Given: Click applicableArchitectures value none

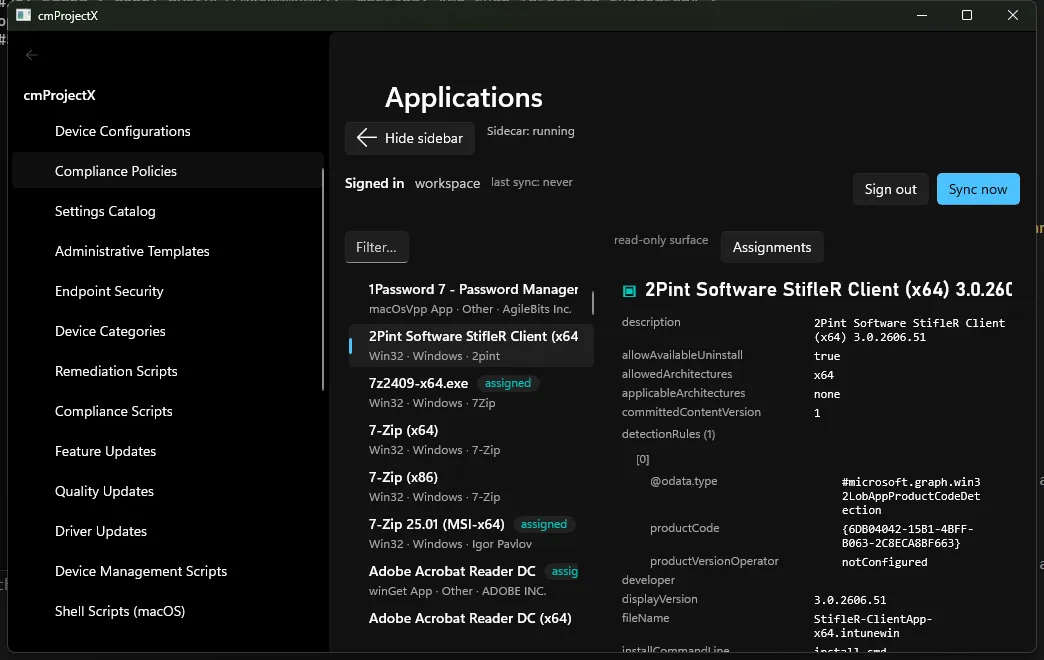Looking at the screenshot, I should (827, 394).
